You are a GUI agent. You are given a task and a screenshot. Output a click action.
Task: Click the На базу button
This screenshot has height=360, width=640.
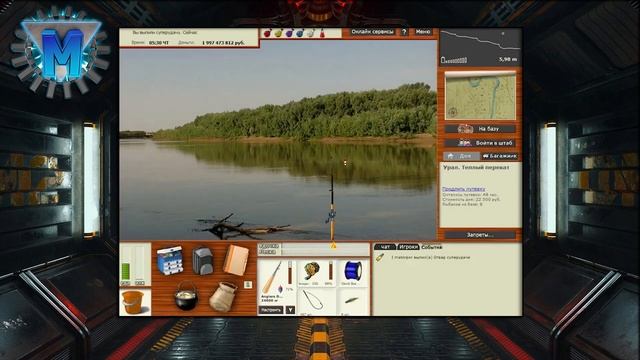(480, 129)
